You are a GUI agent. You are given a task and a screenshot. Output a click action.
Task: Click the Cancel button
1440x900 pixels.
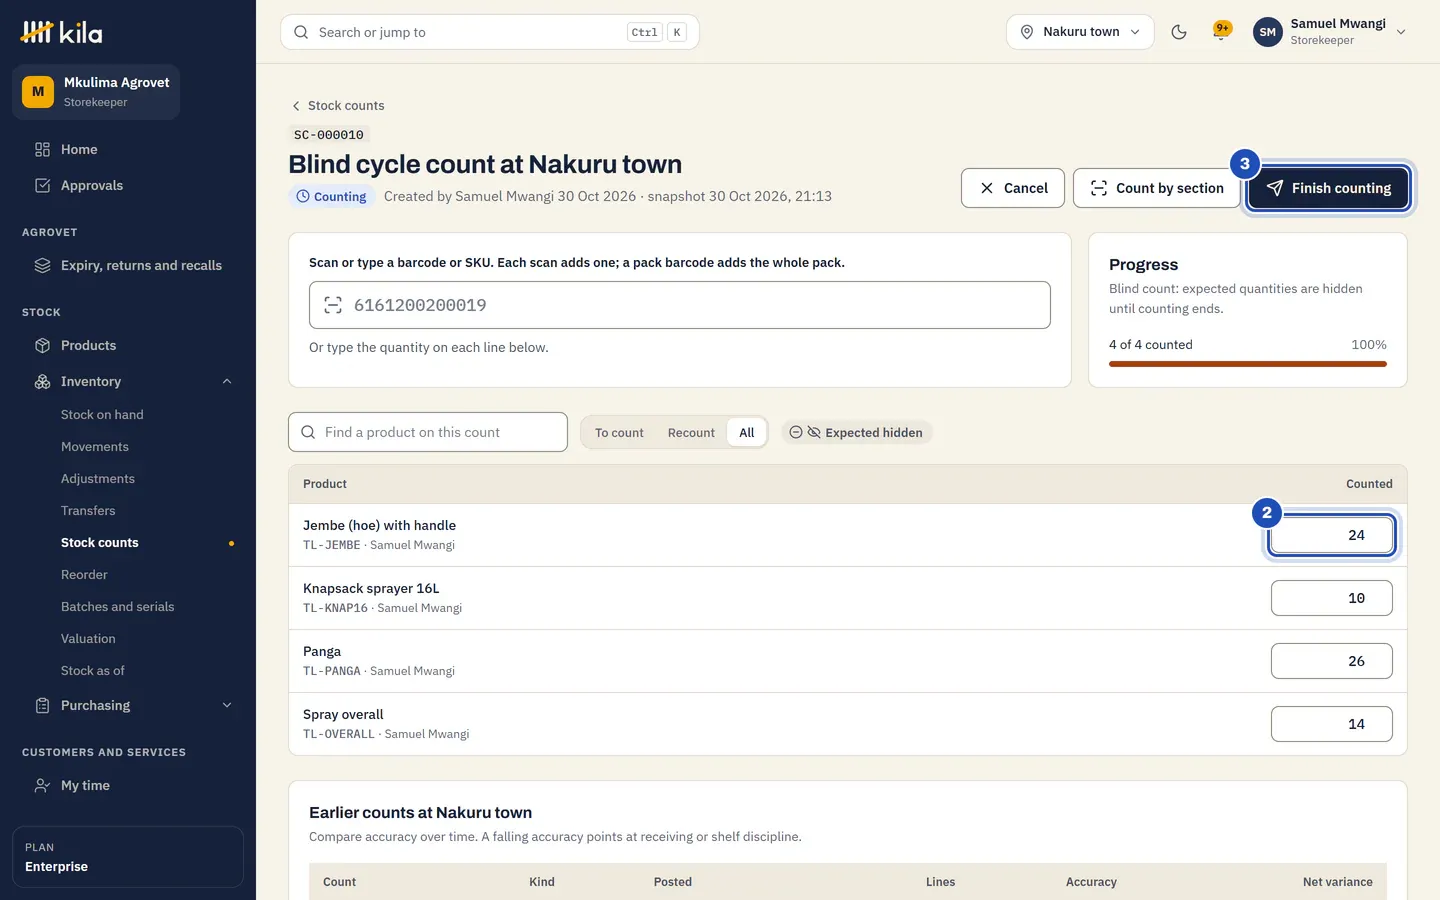point(1013,188)
